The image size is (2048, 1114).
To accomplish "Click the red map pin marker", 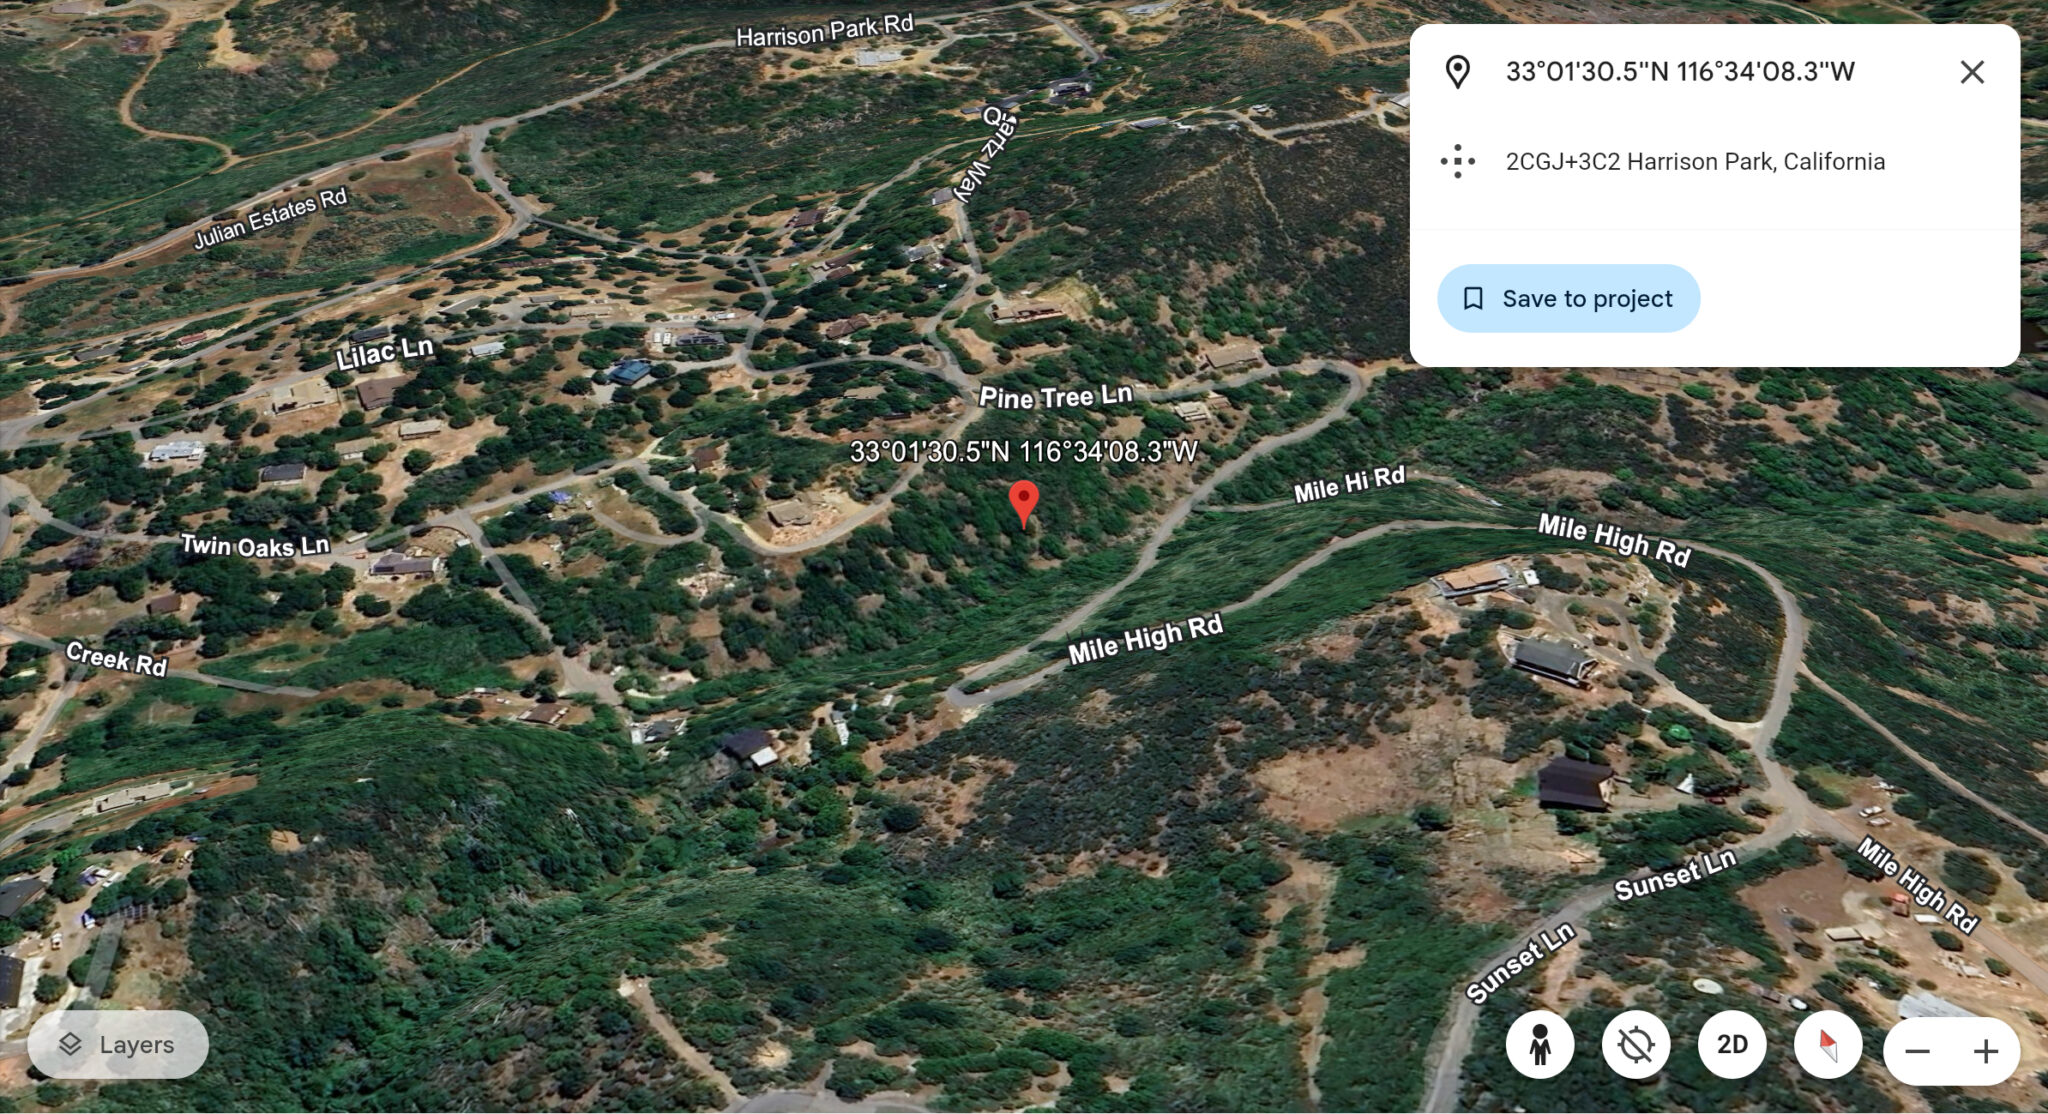I will click(1023, 503).
